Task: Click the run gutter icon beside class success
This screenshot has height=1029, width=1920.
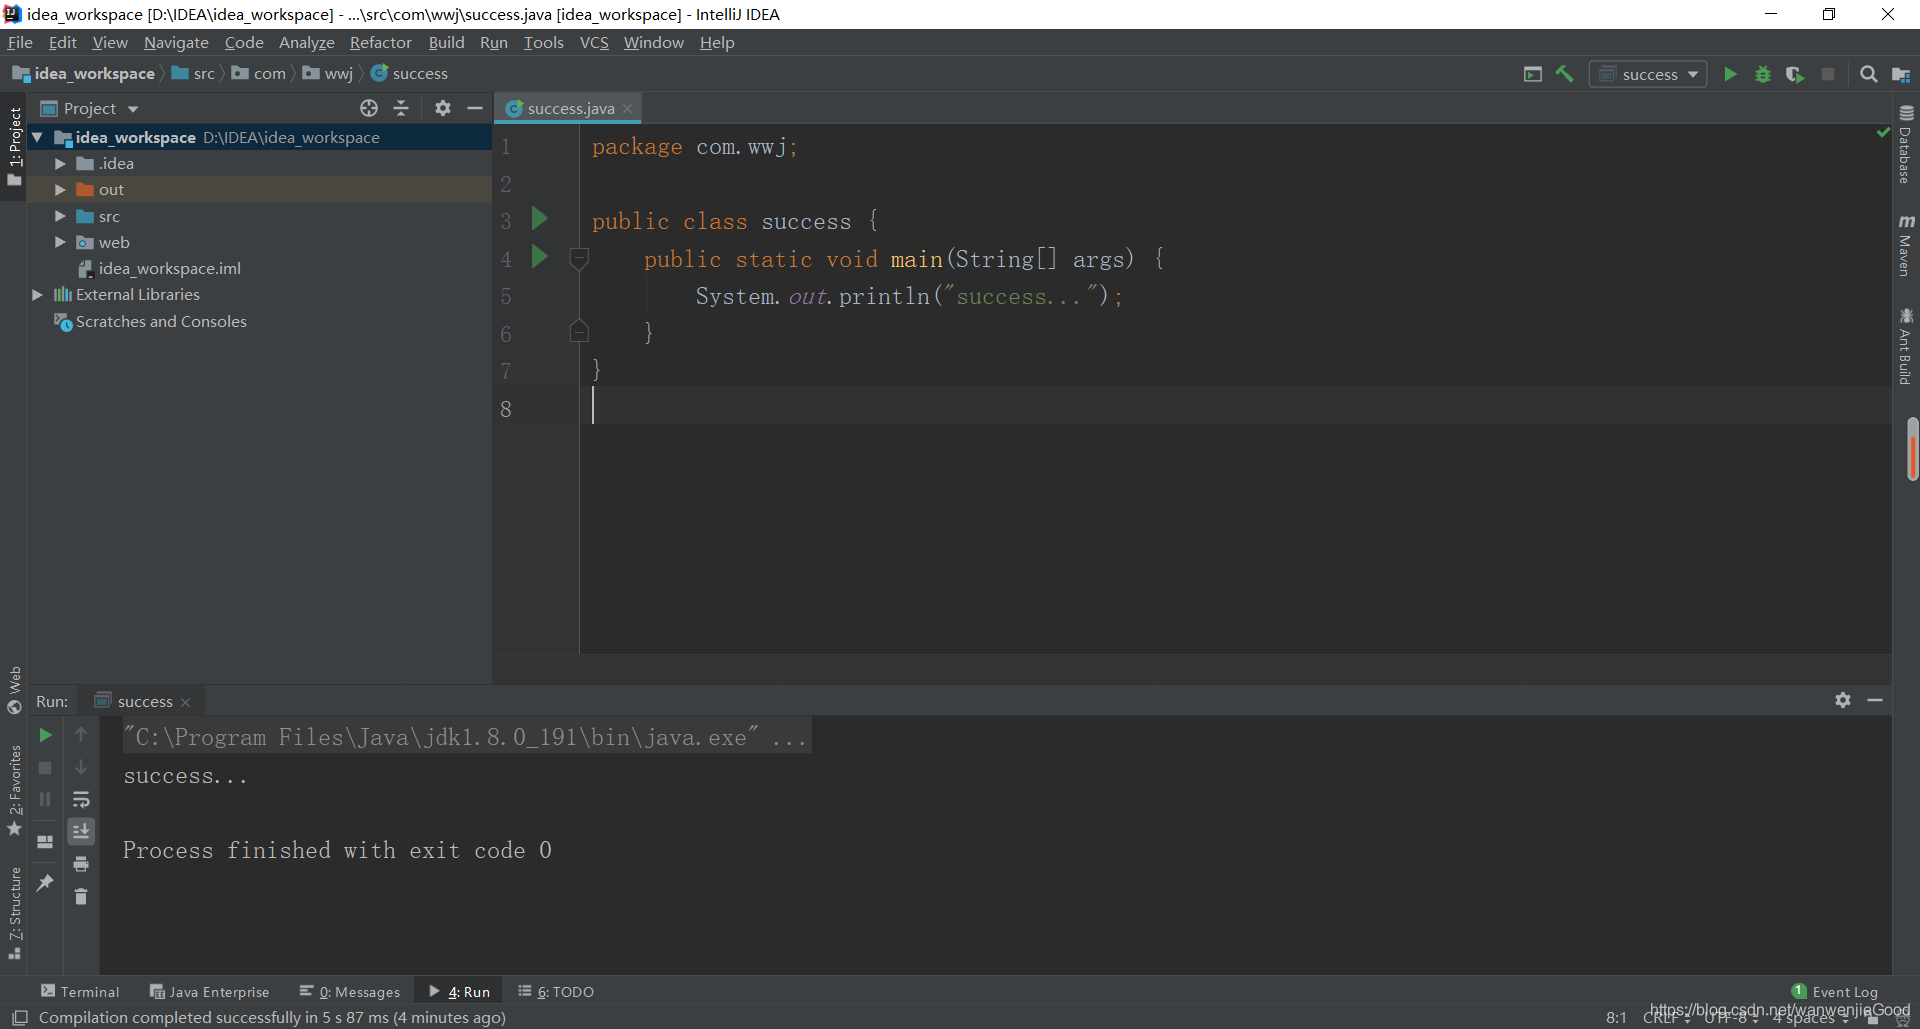Action: 540,219
